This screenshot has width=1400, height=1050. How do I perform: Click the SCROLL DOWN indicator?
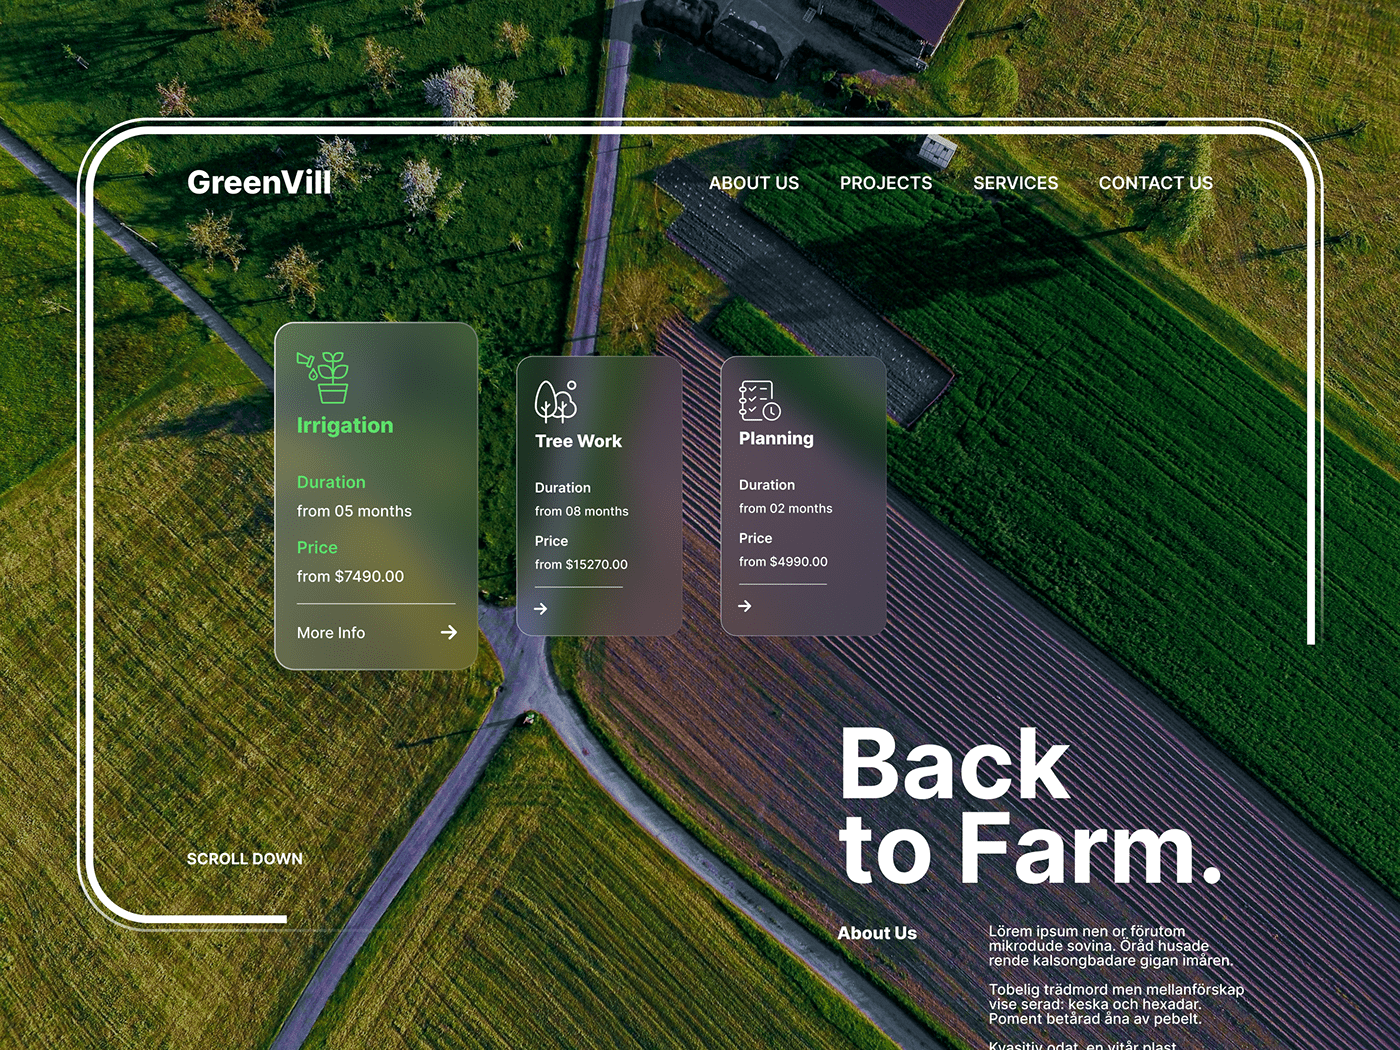(x=244, y=859)
